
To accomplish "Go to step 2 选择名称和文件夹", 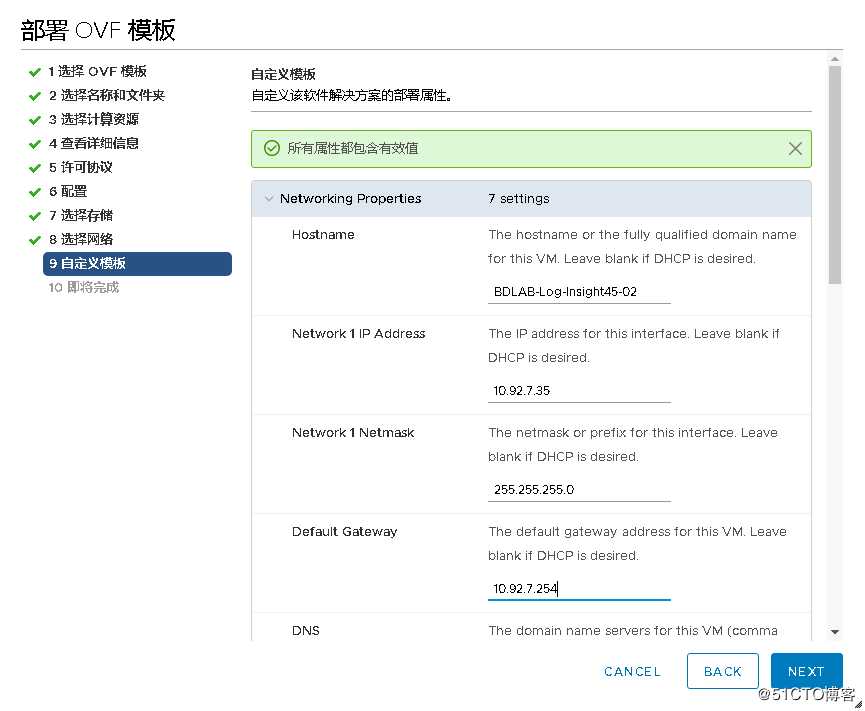I will (x=107, y=95).
